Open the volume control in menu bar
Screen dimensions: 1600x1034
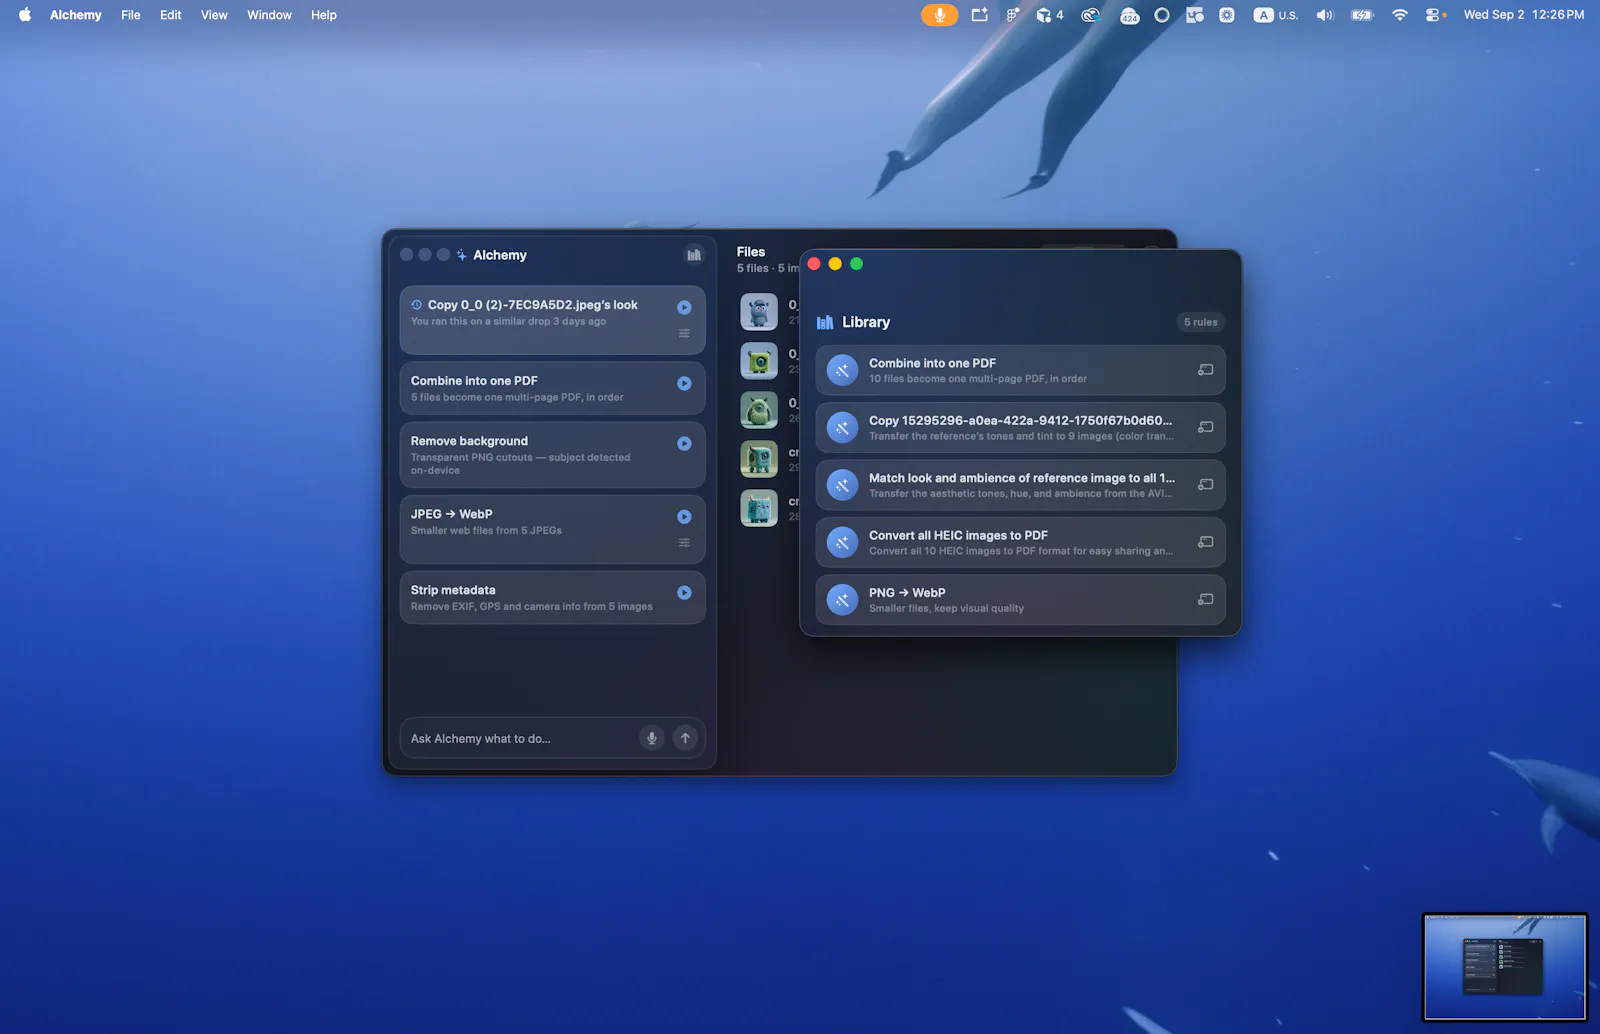[x=1325, y=15]
